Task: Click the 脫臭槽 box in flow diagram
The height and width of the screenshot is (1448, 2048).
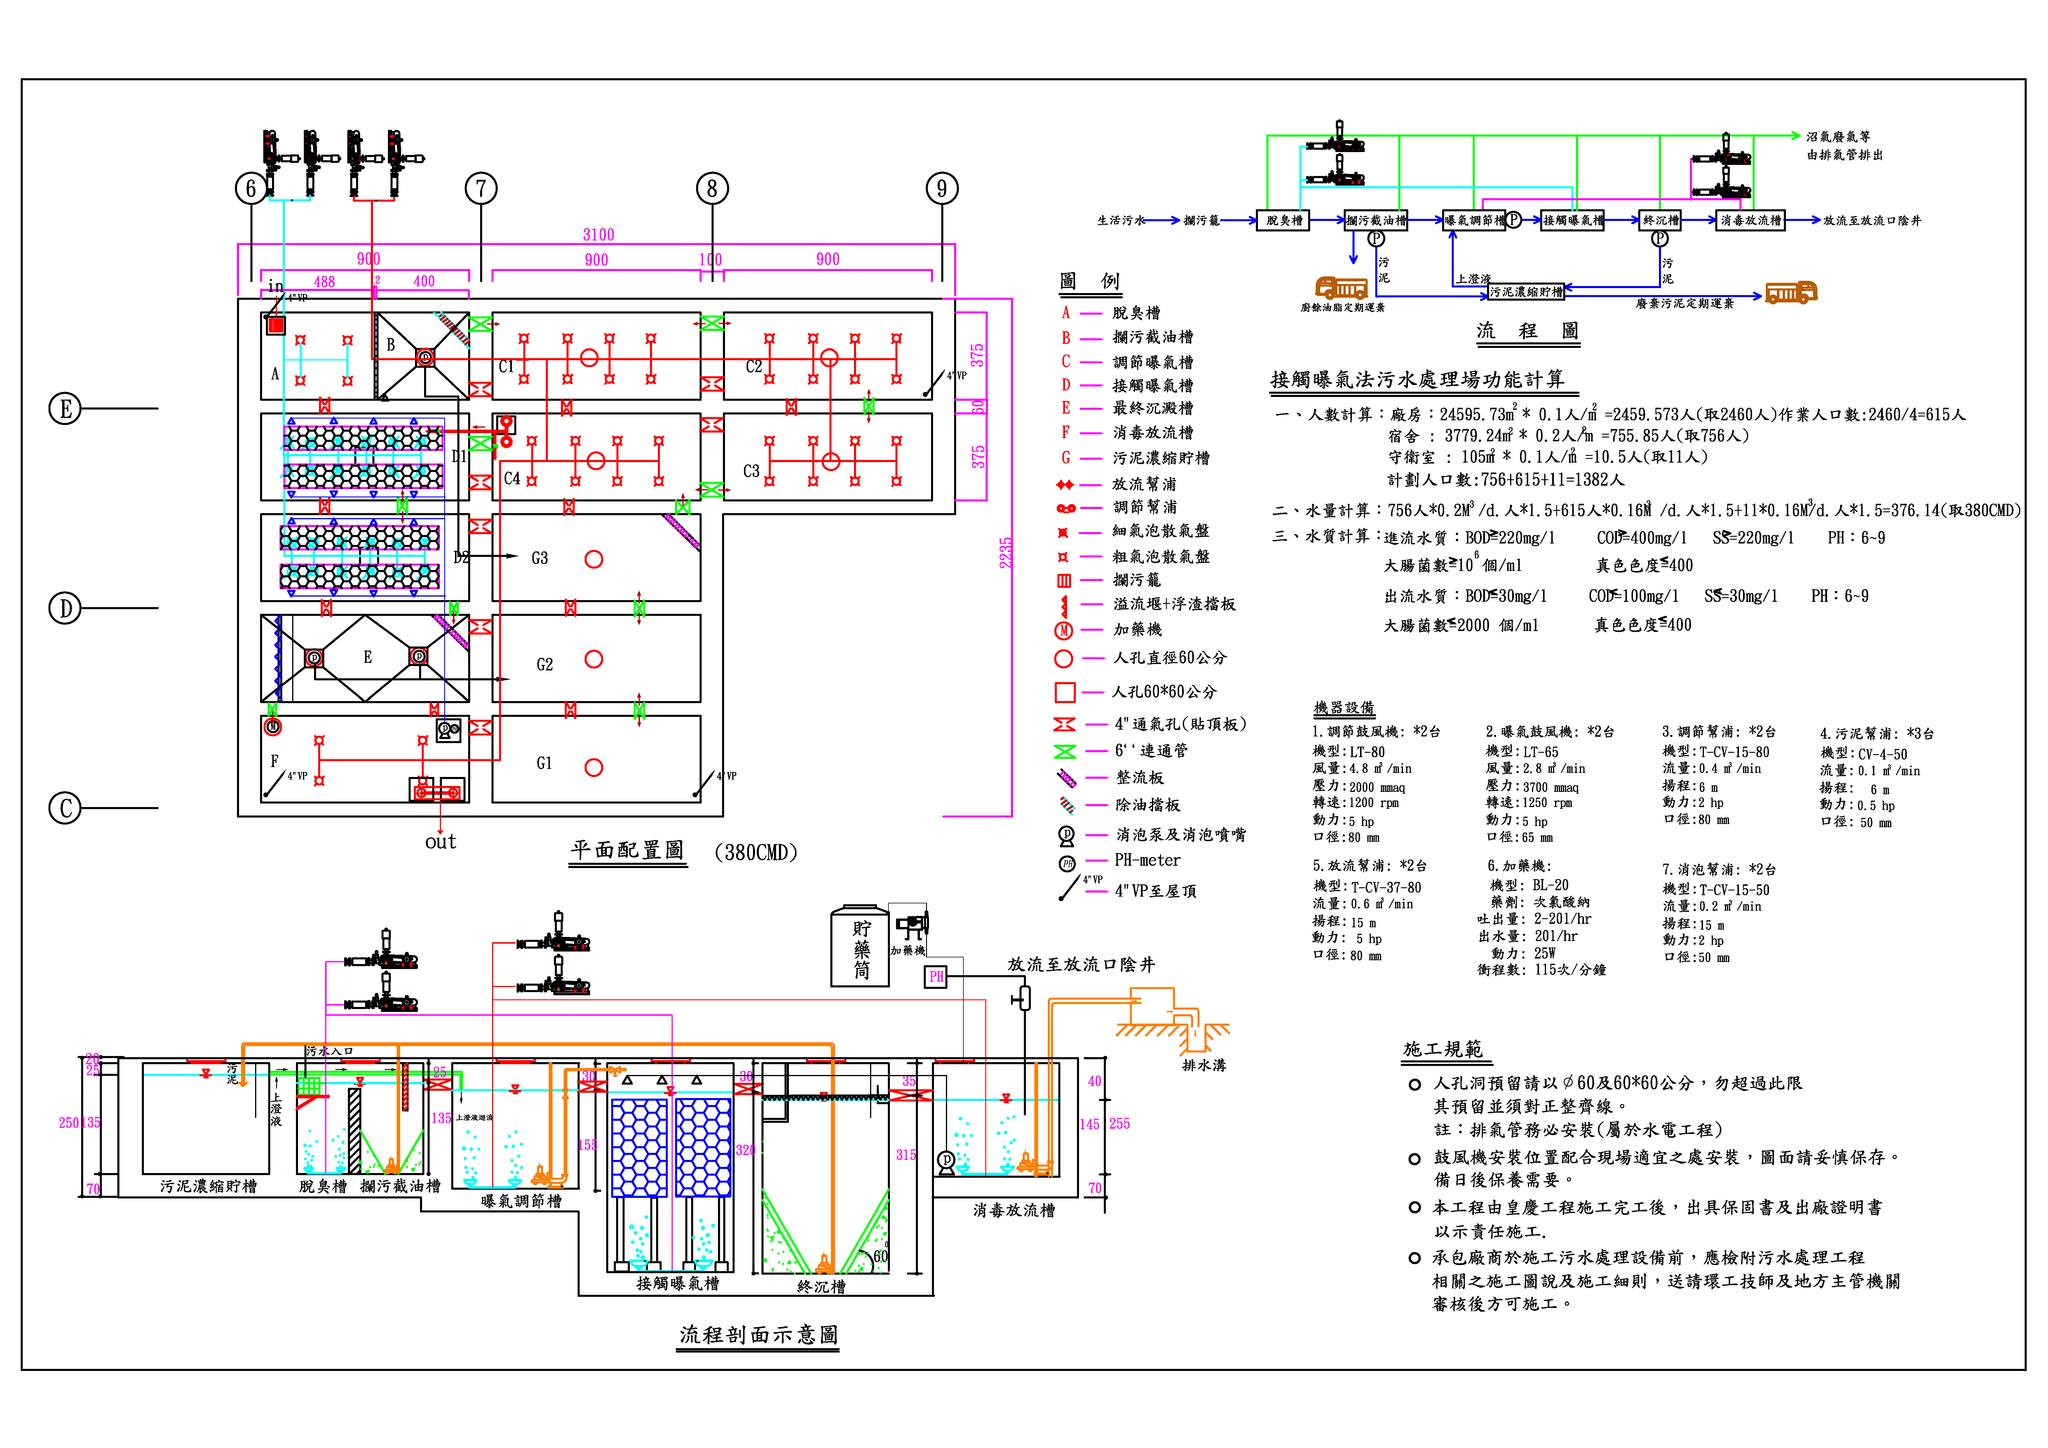Action: click(1283, 220)
